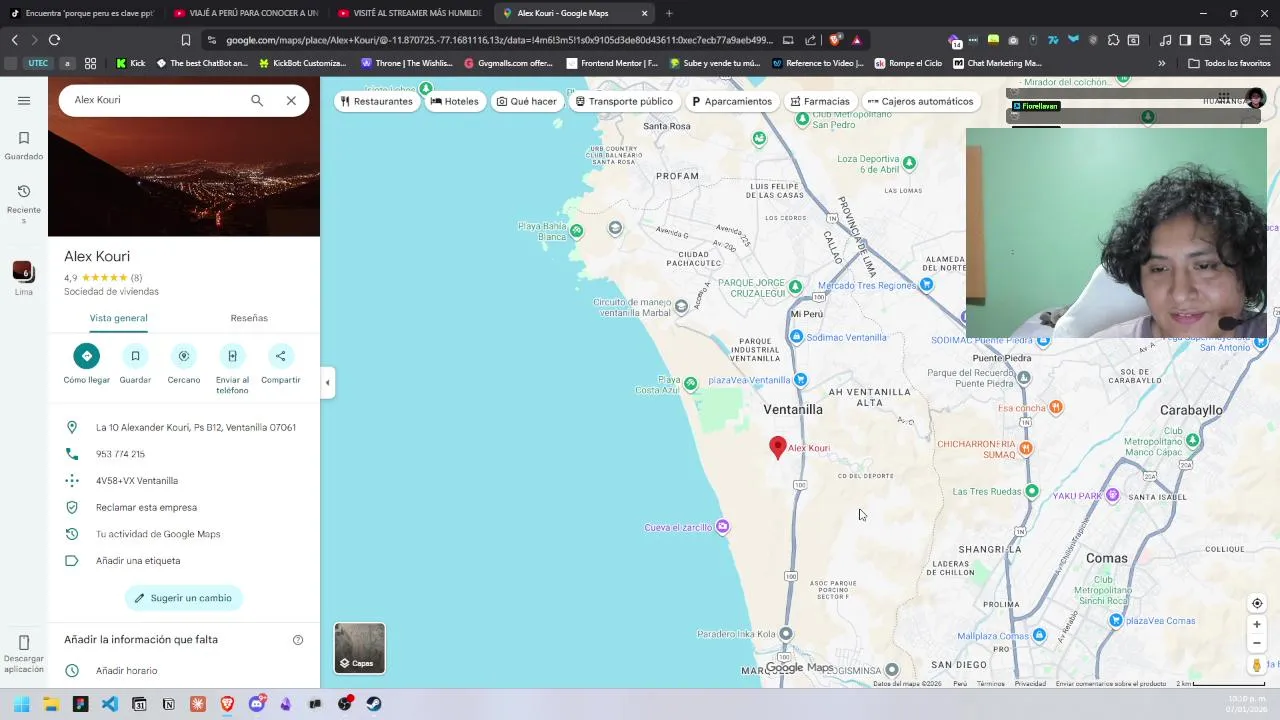Zoom in with the plus button
Screen dimensions: 1280x720
coord(1257,625)
